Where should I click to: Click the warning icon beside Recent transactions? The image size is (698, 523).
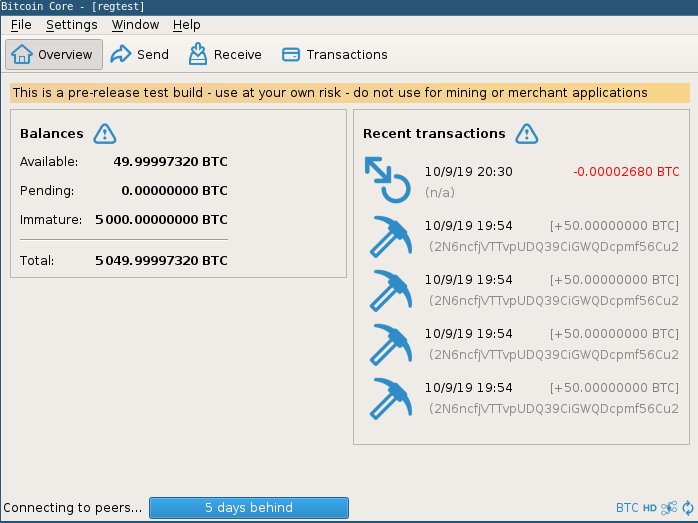(527, 134)
